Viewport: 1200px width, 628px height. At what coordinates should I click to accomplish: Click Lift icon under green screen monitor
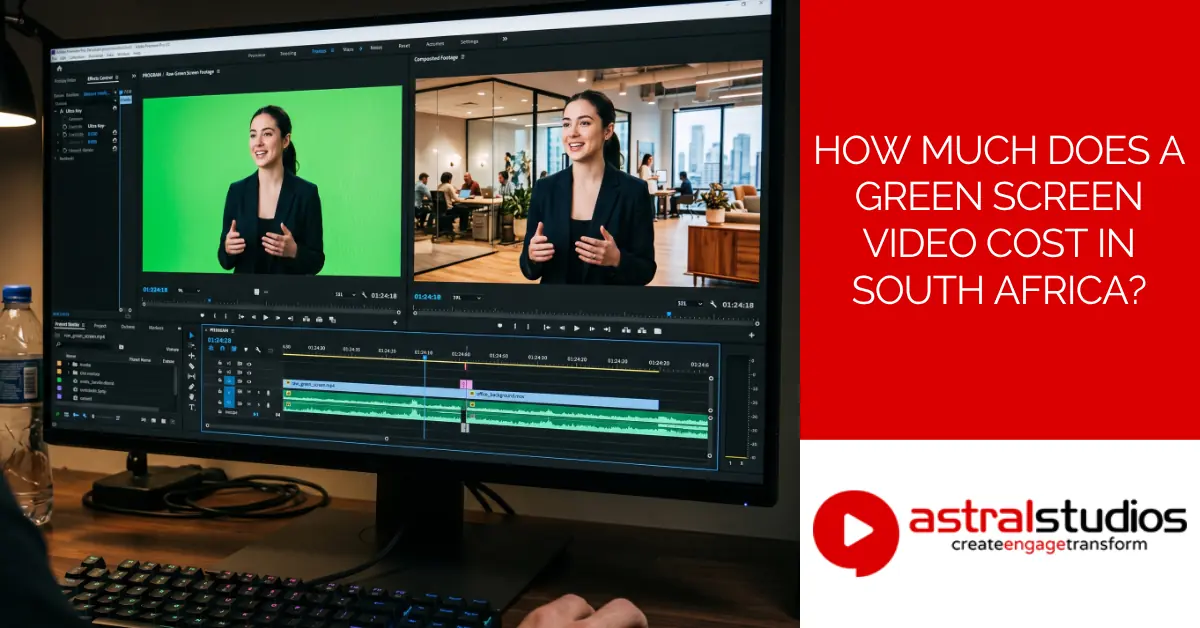[x=306, y=319]
